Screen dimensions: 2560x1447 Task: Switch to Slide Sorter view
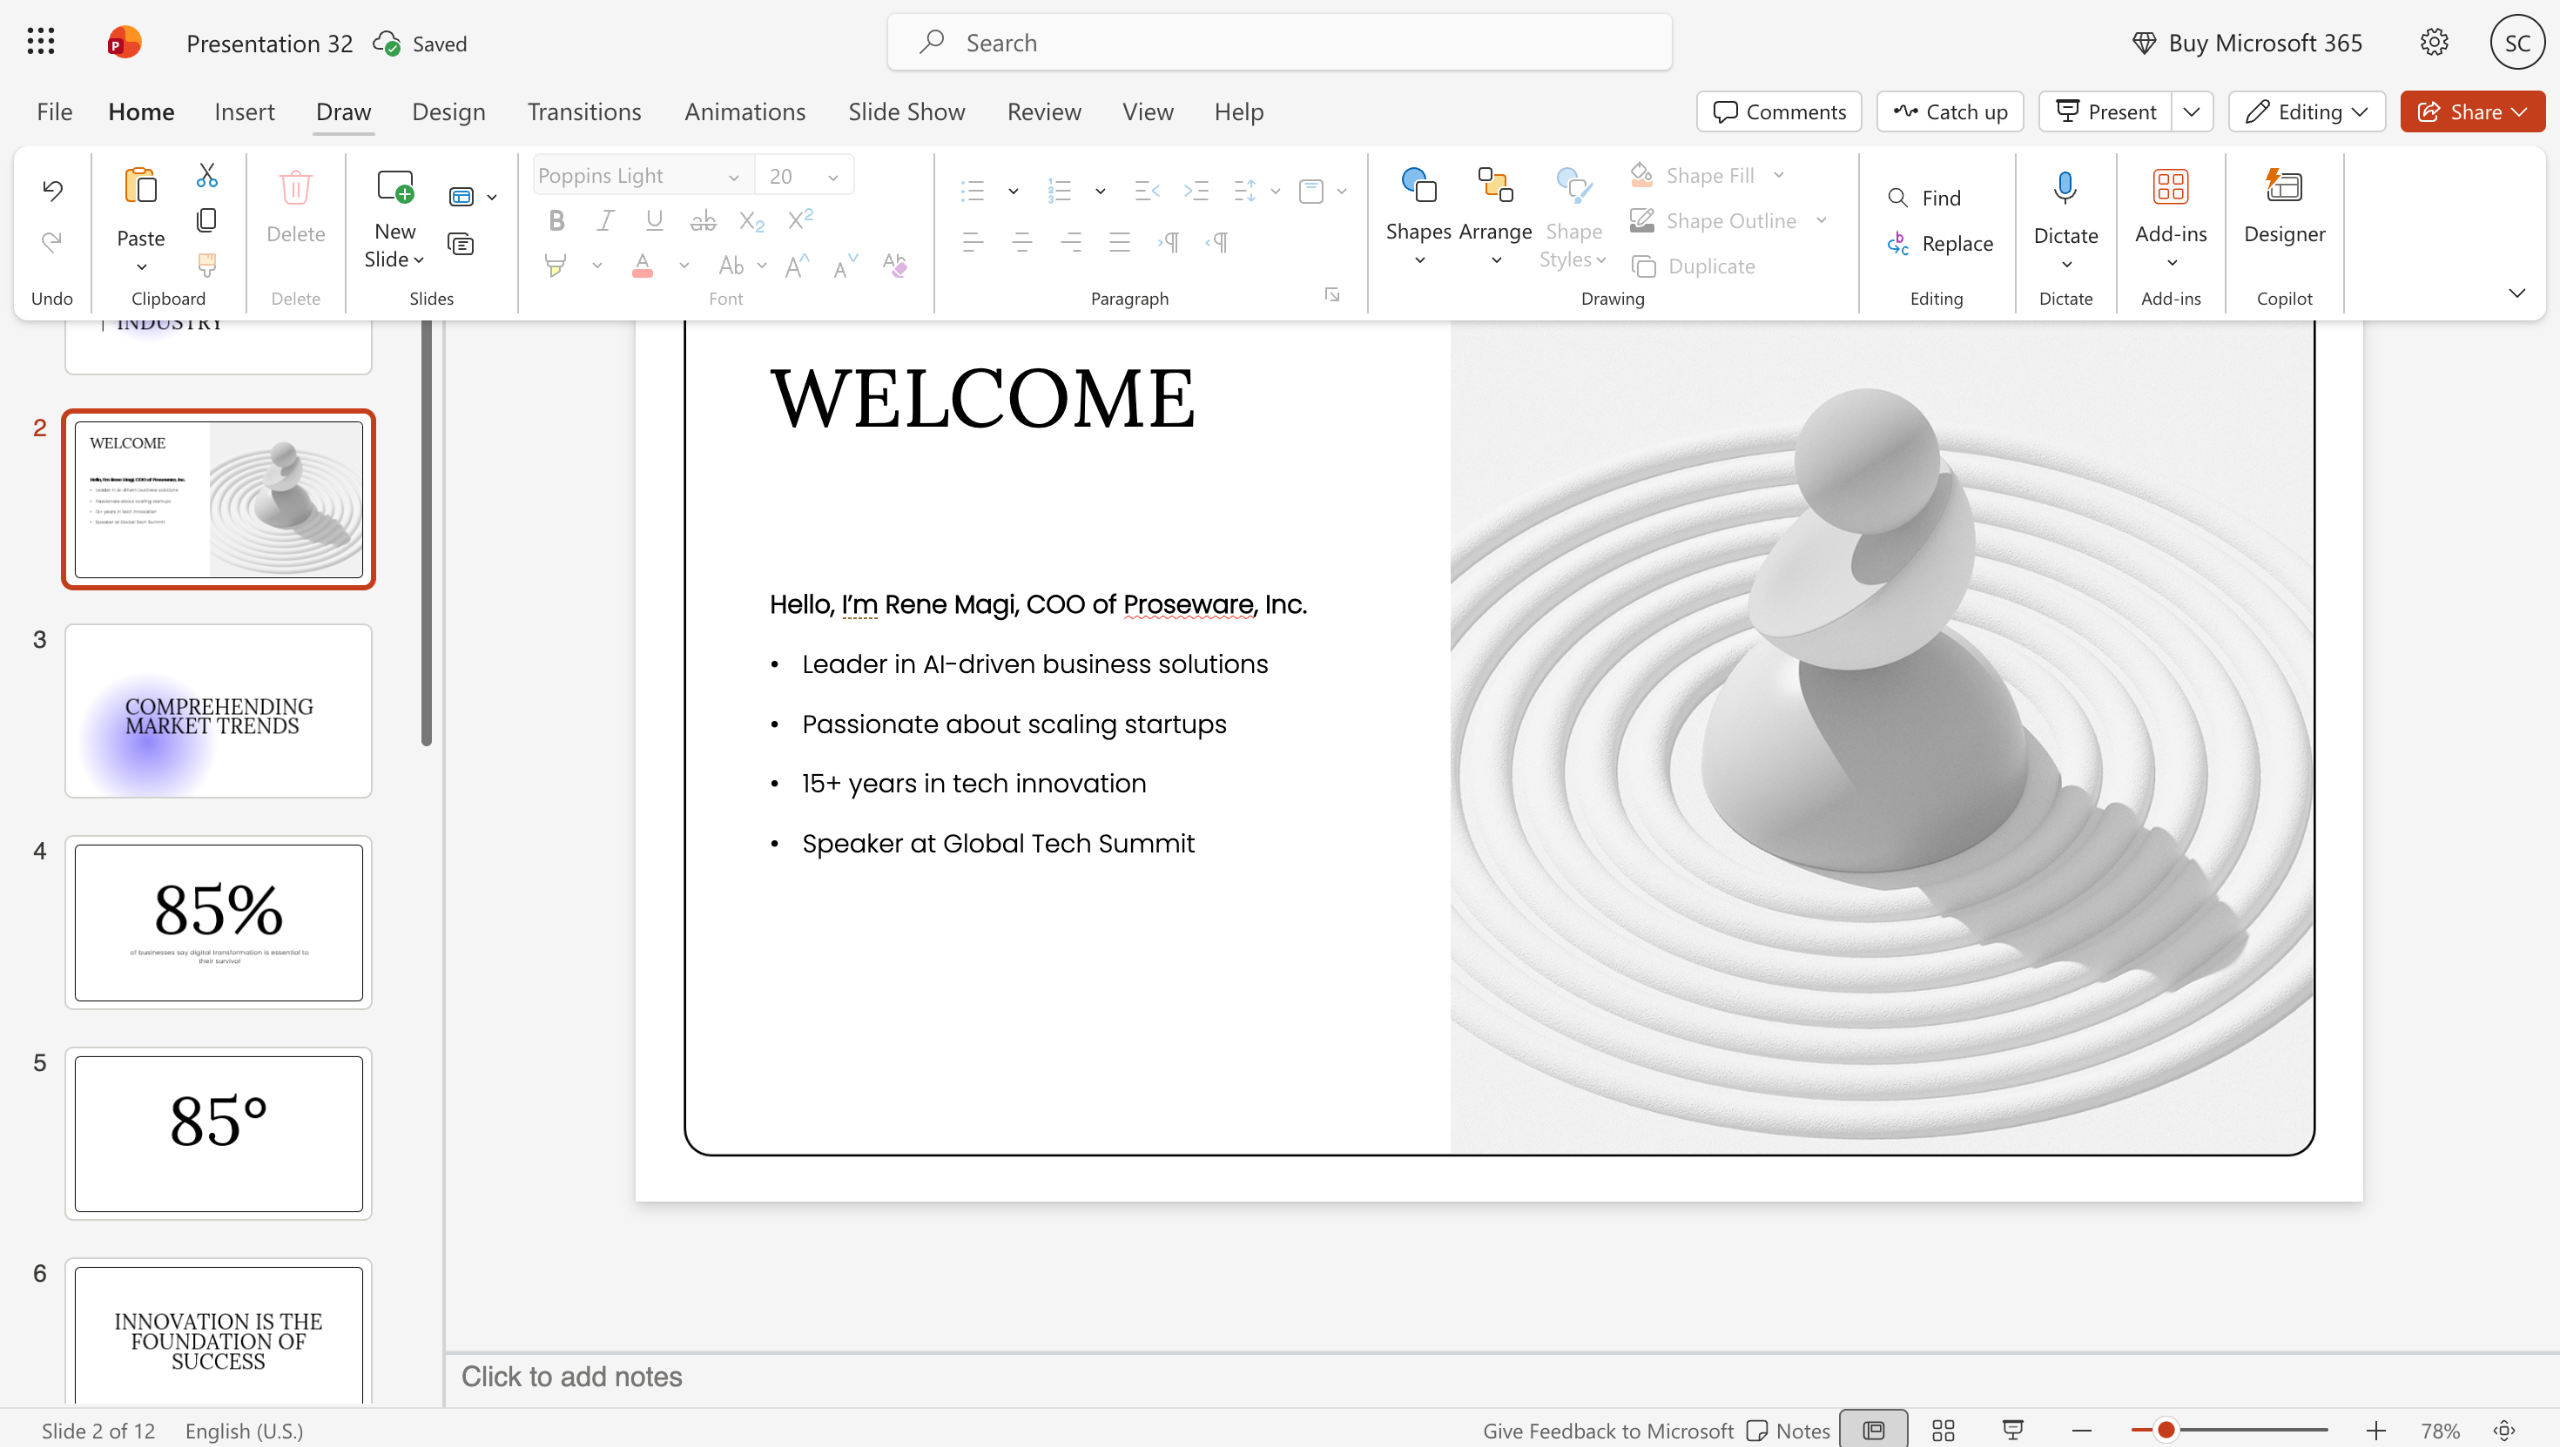click(x=1943, y=1430)
